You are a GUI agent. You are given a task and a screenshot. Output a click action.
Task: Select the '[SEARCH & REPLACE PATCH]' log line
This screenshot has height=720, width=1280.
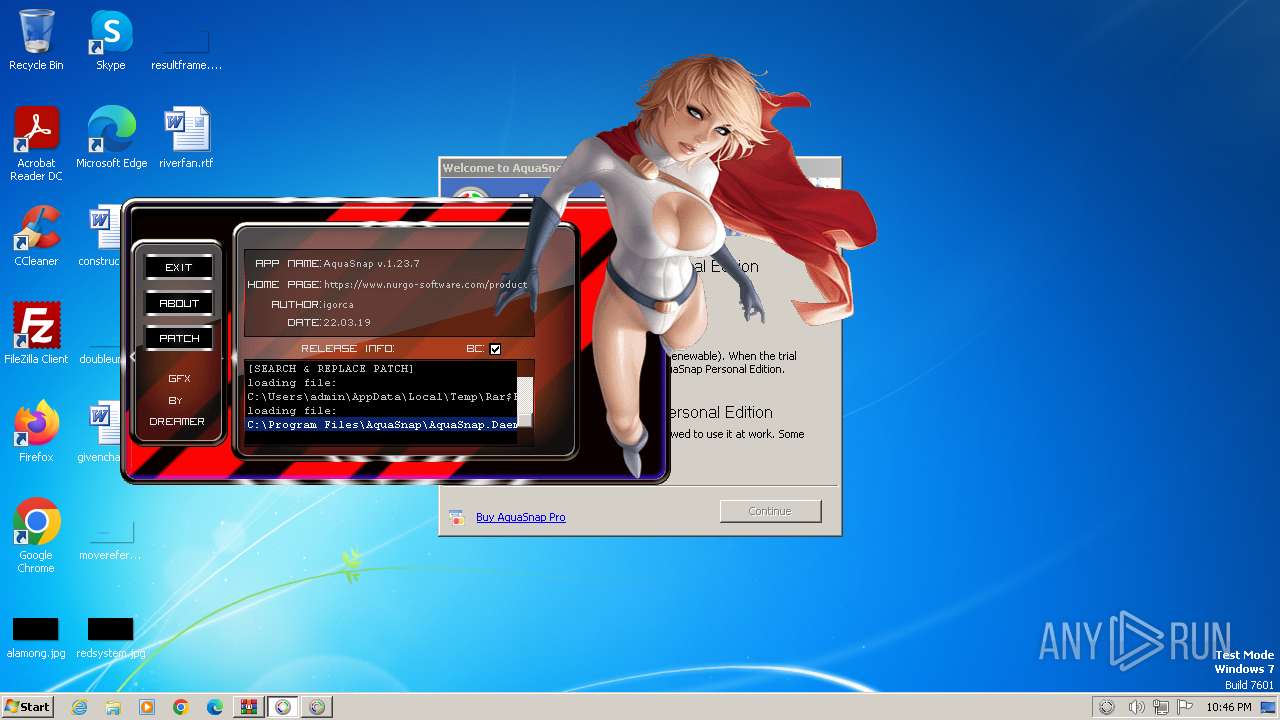click(331, 369)
